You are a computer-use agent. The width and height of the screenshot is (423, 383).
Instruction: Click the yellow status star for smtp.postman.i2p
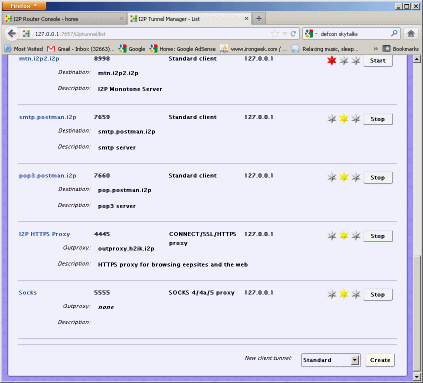coord(344,119)
